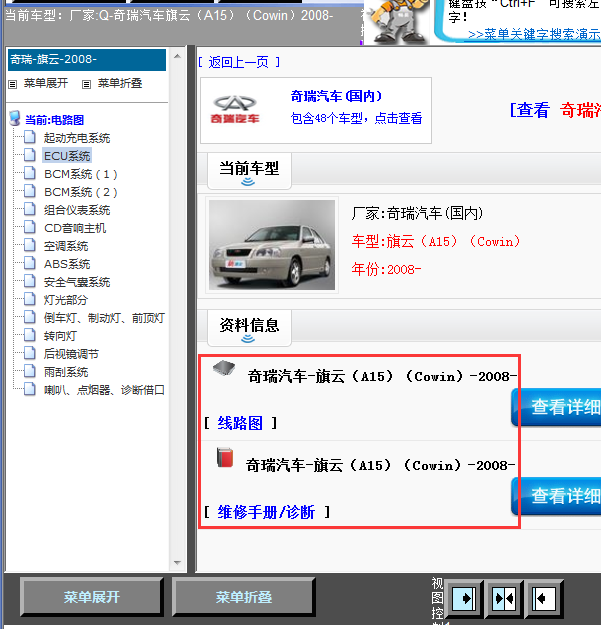Image resolution: width=601 pixels, height=629 pixels.
Task: Click 年份:2008- text
Action: [386, 269]
